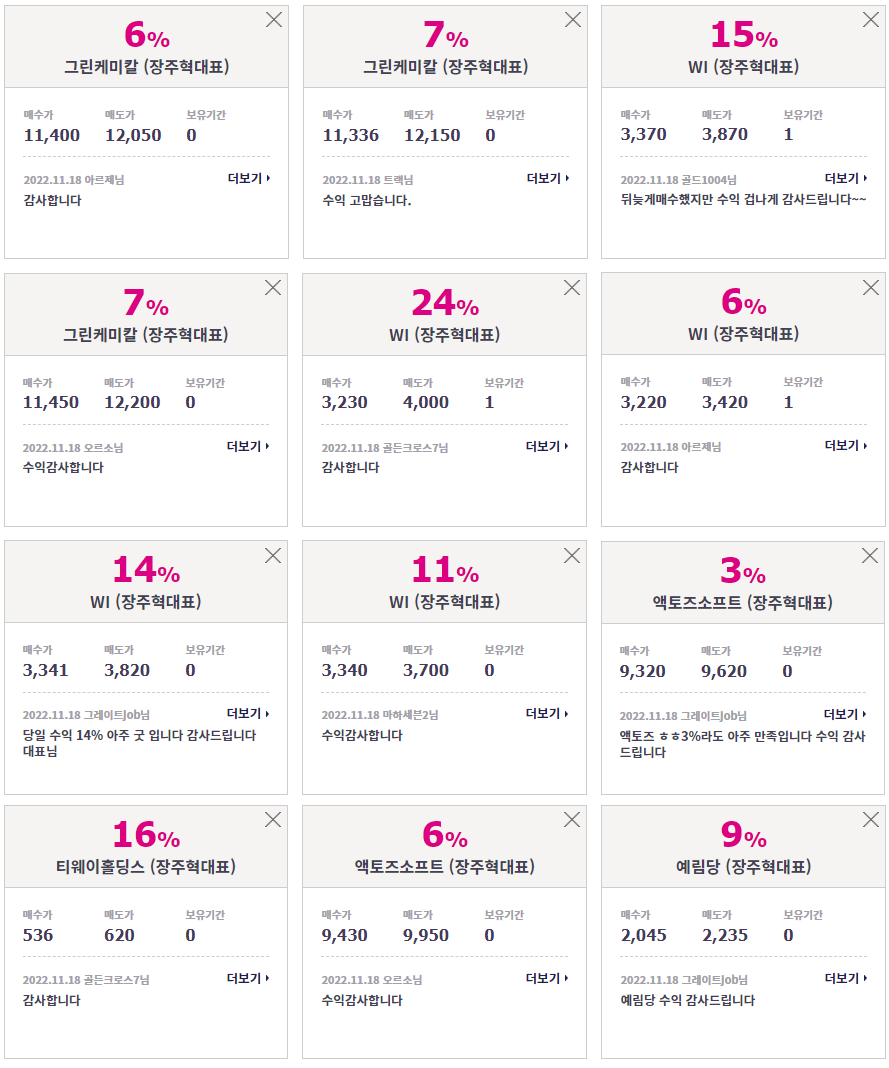Dismiss the 9% 예림당 card
This screenshot has width=889, height=1068.
871,819
